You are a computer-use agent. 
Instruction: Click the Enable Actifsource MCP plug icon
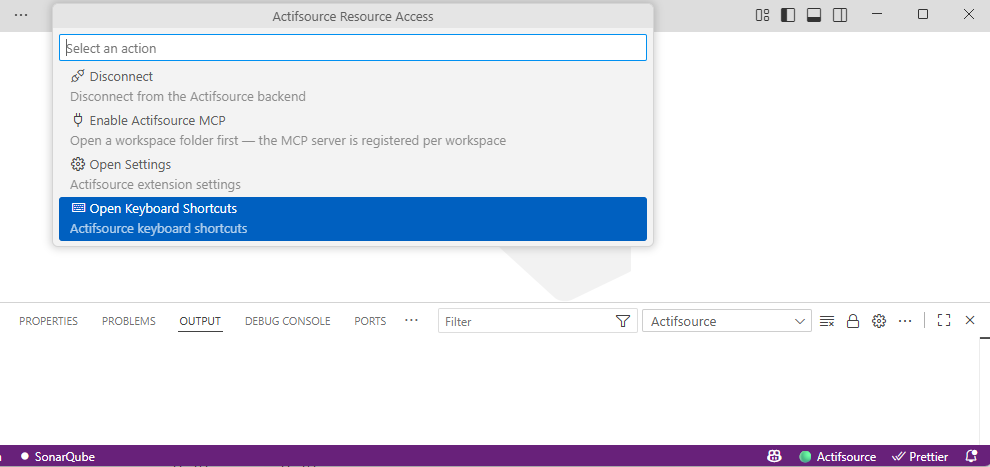[78, 120]
